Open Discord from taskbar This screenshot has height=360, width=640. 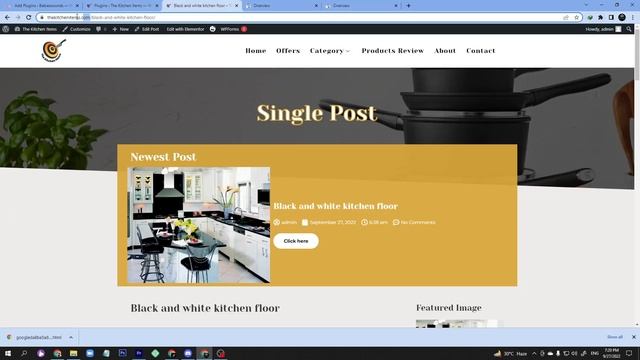188,353
